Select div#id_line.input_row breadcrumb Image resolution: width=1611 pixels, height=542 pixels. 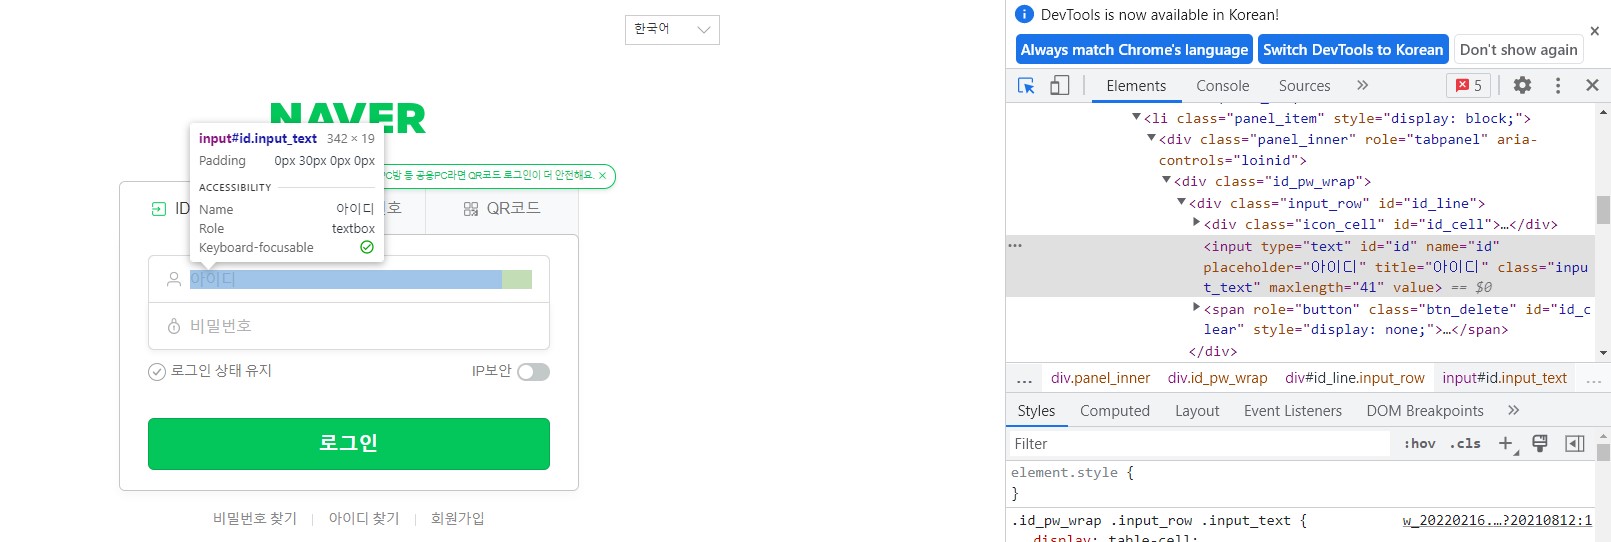click(x=1354, y=378)
